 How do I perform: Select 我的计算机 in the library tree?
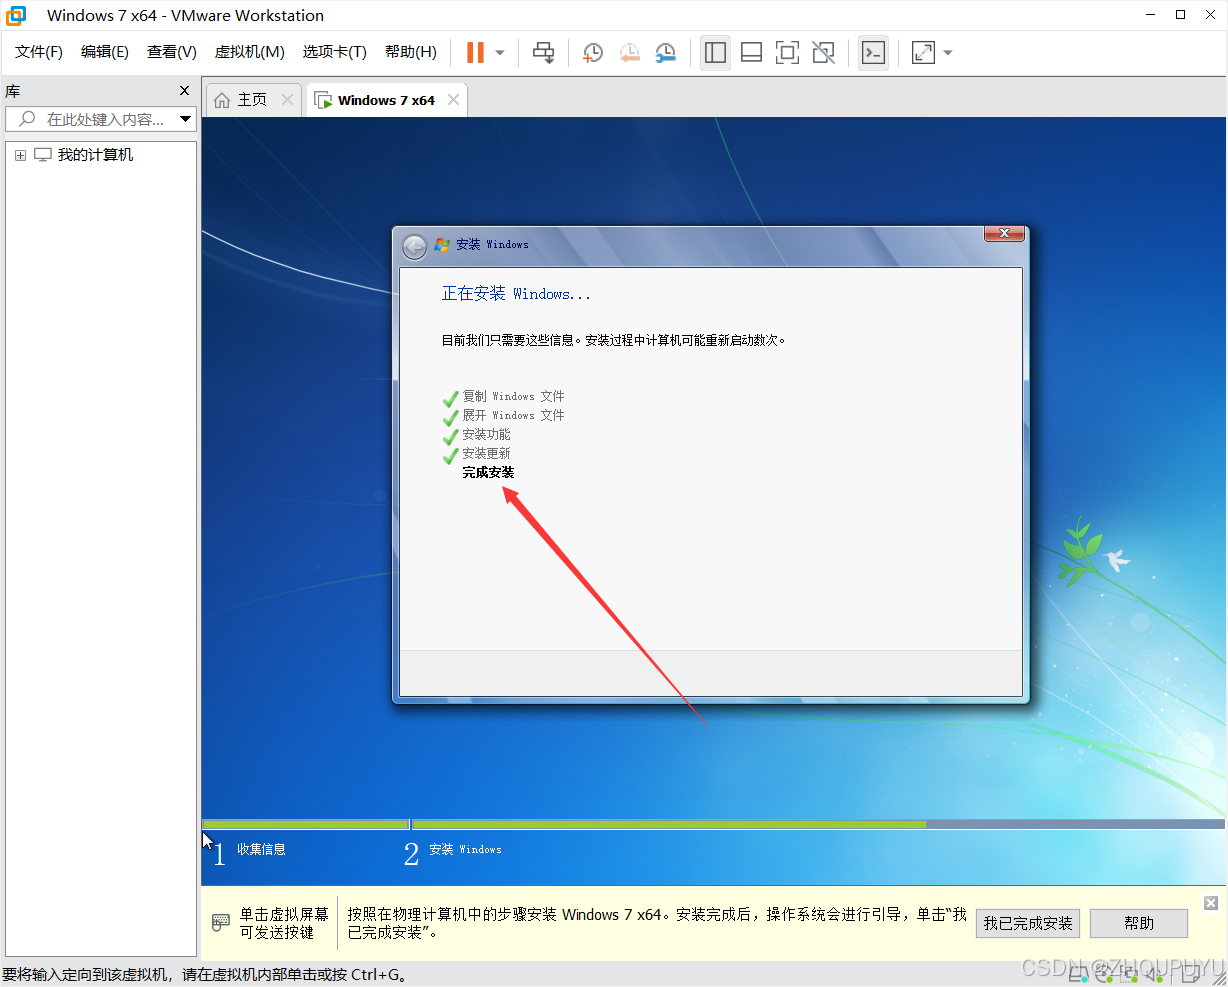[x=95, y=155]
